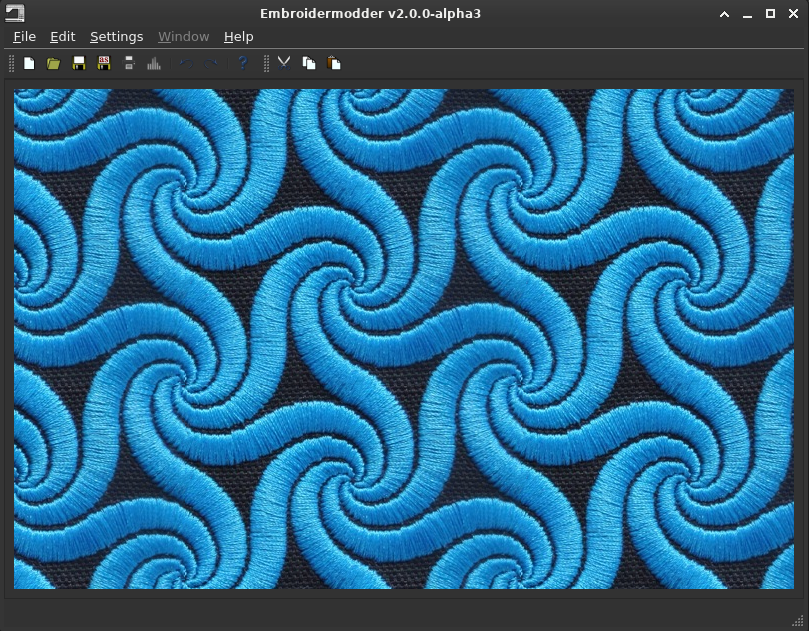Paste the clipboard with the paste icon
The image size is (809, 631).
334,63
